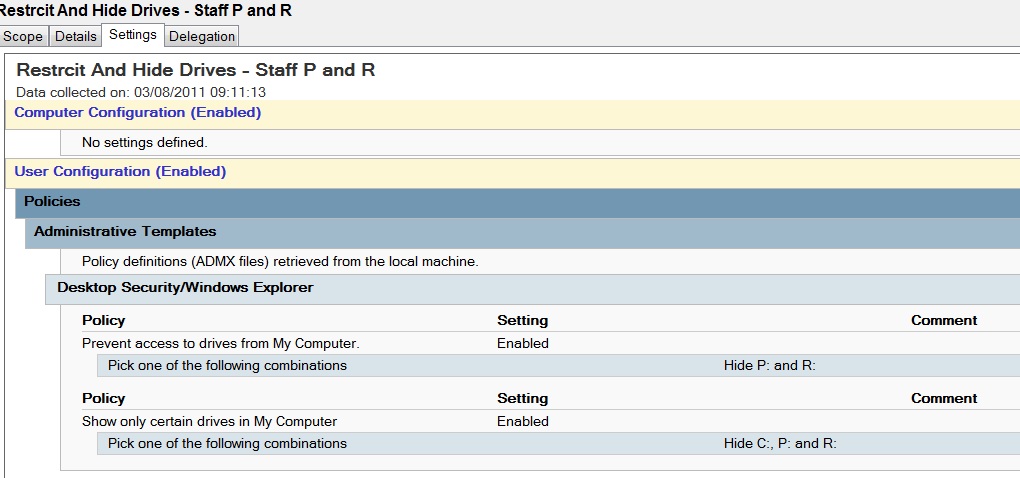Click the 'Prevent access to drives from My Computer' policy
This screenshot has width=1020, height=478.
221,343
